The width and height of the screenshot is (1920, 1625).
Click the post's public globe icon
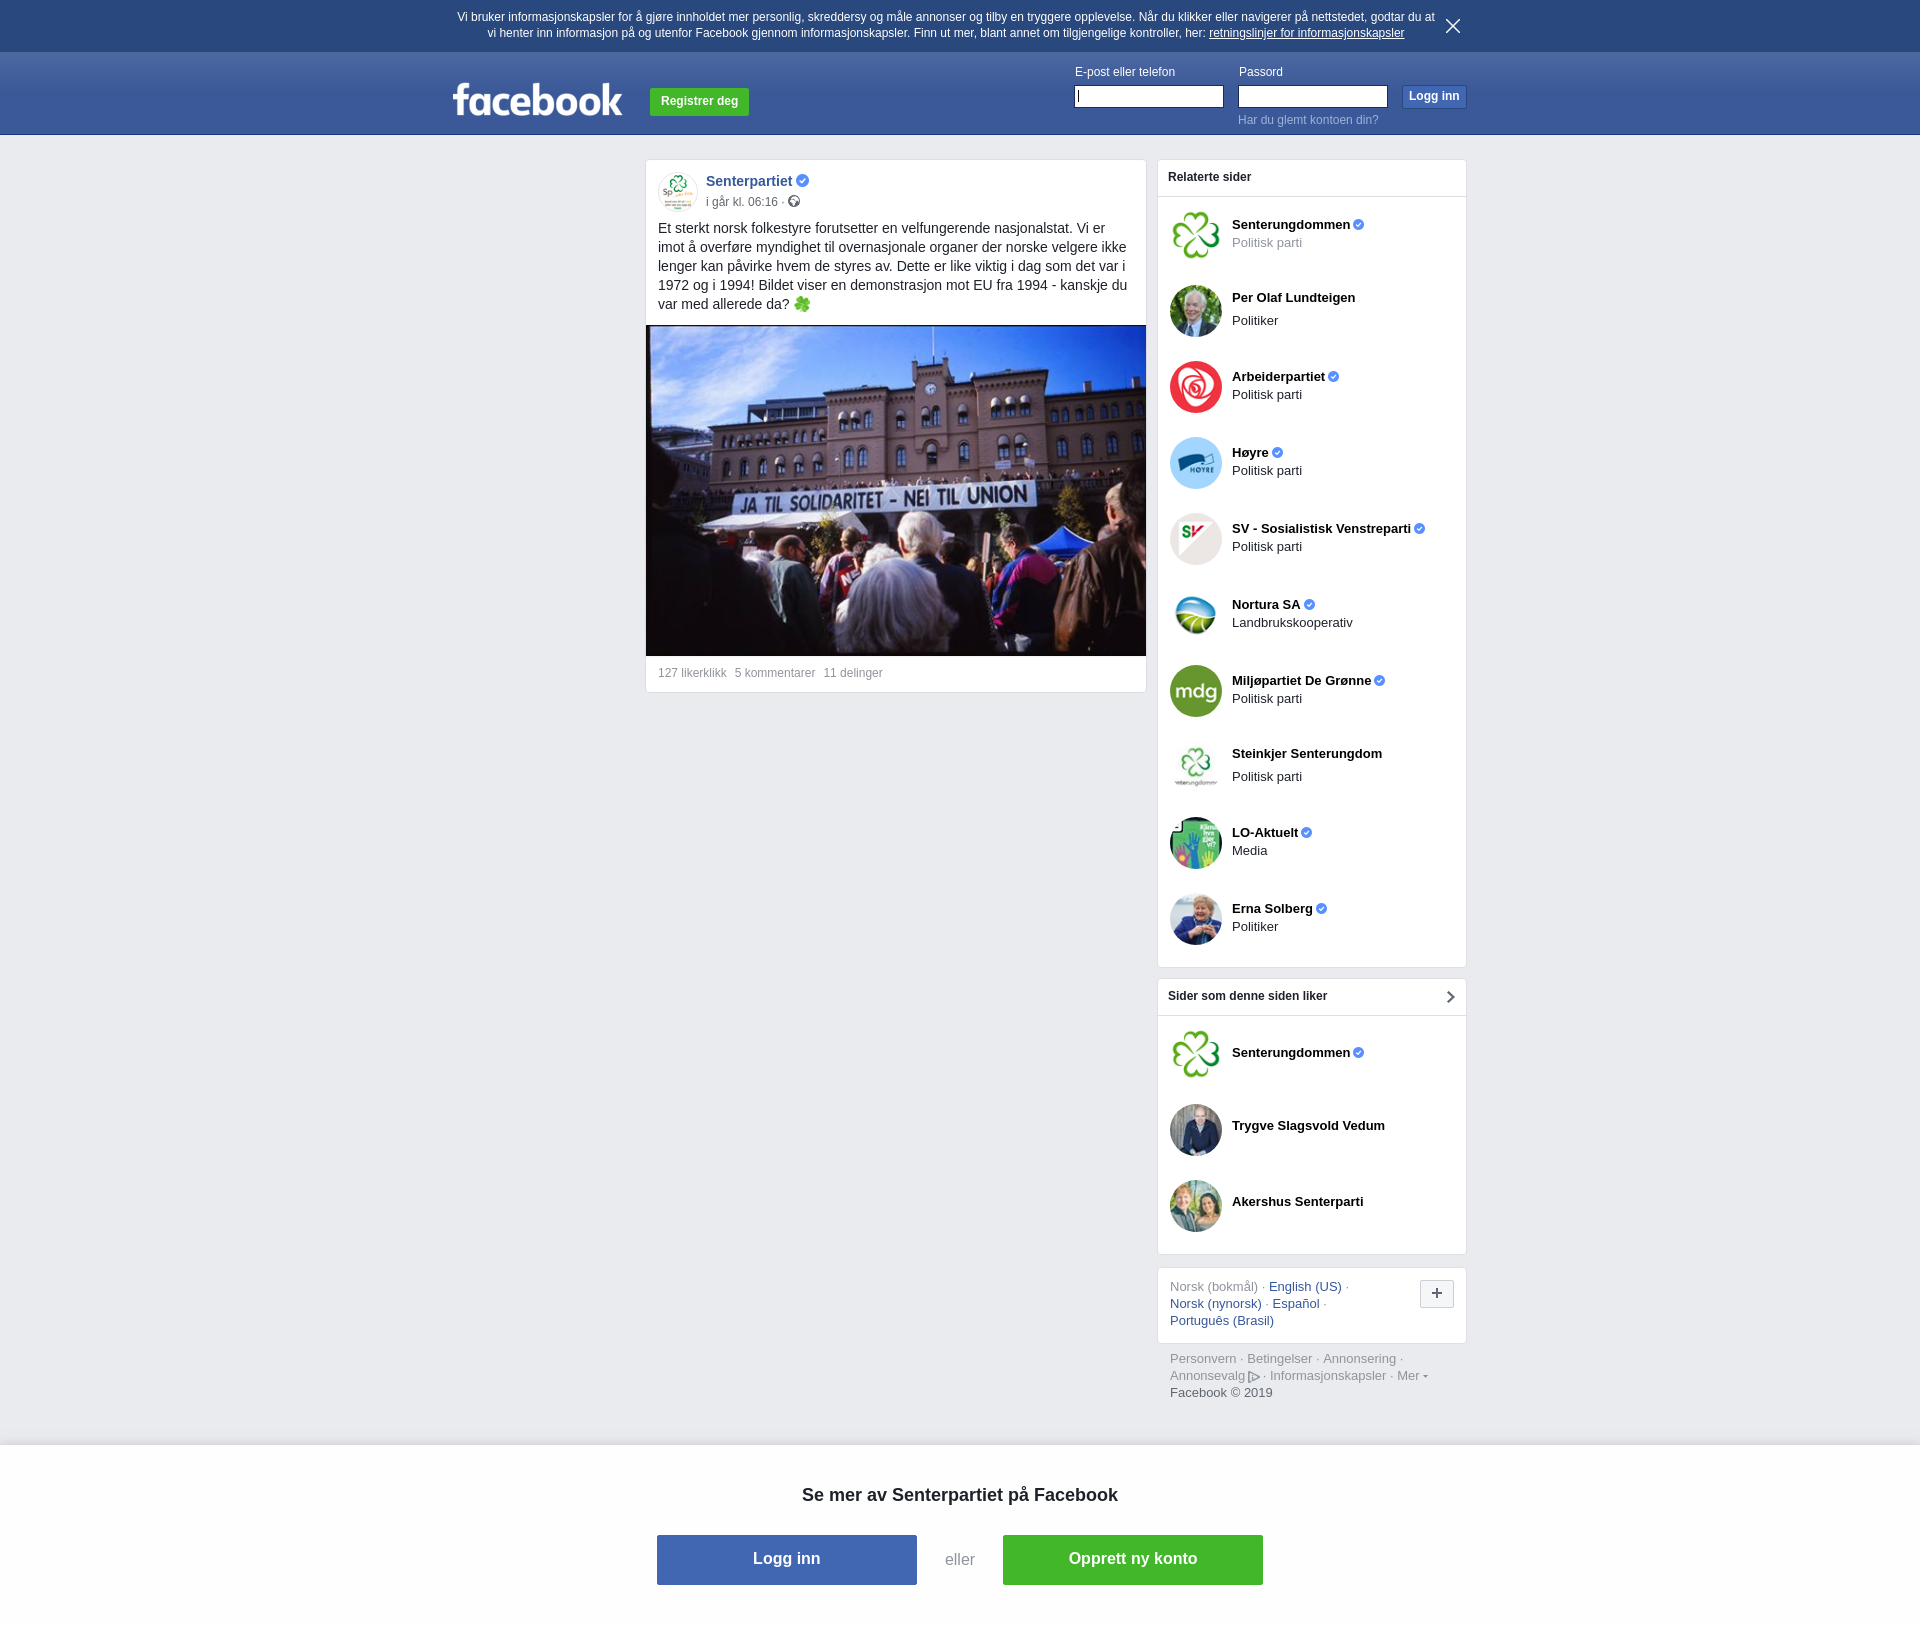[794, 202]
